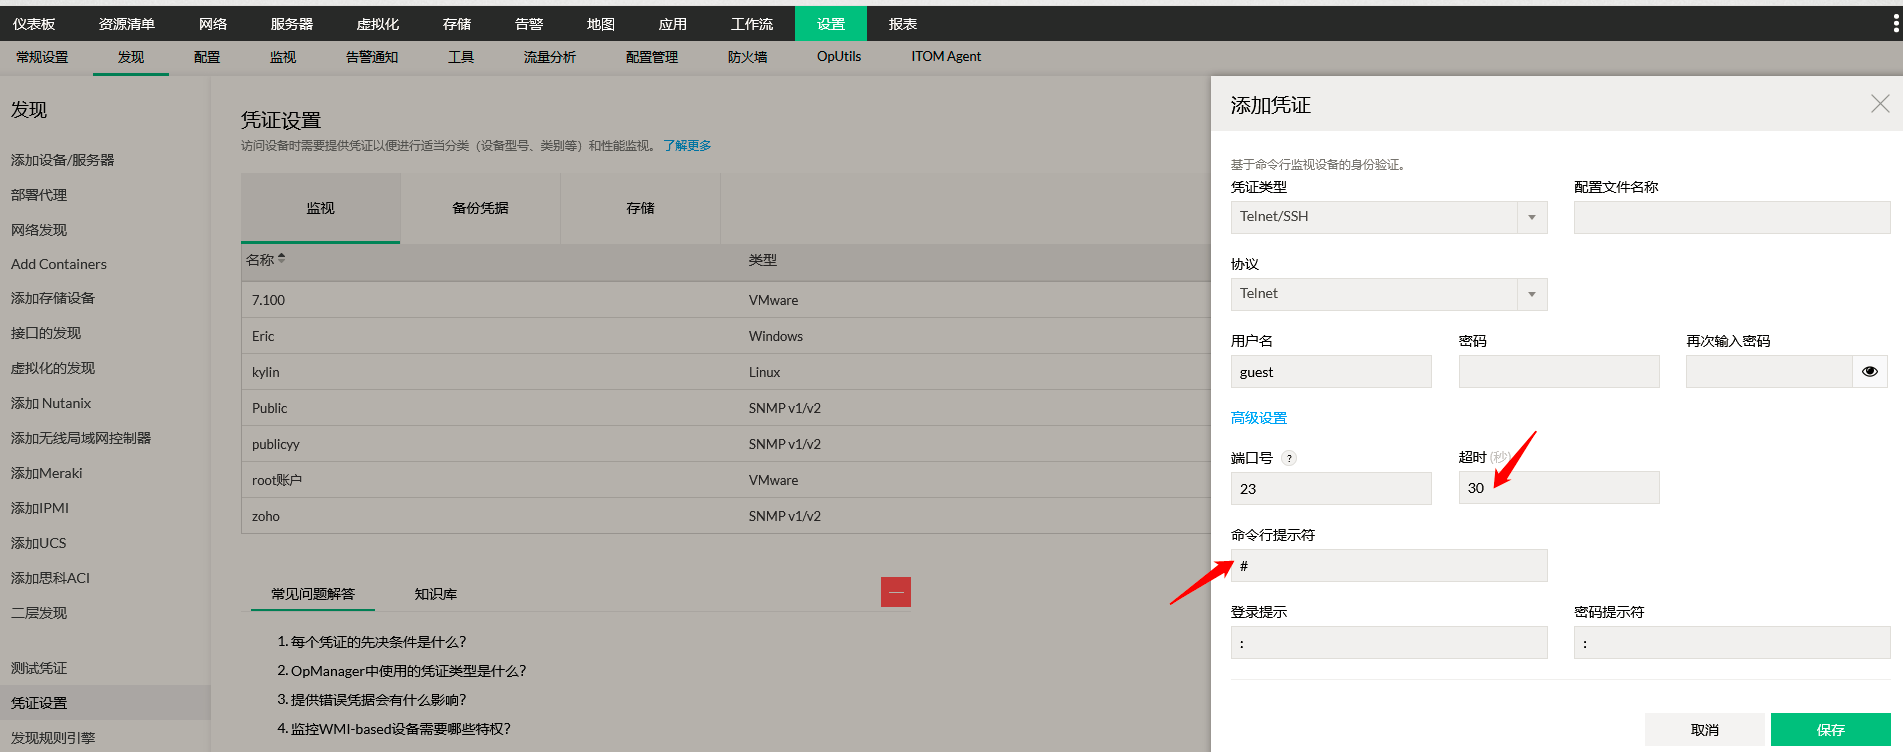The width and height of the screenshot is (1903, 752).
Task: Toggle the 高级设置 link
Action: coord(1259,418)
